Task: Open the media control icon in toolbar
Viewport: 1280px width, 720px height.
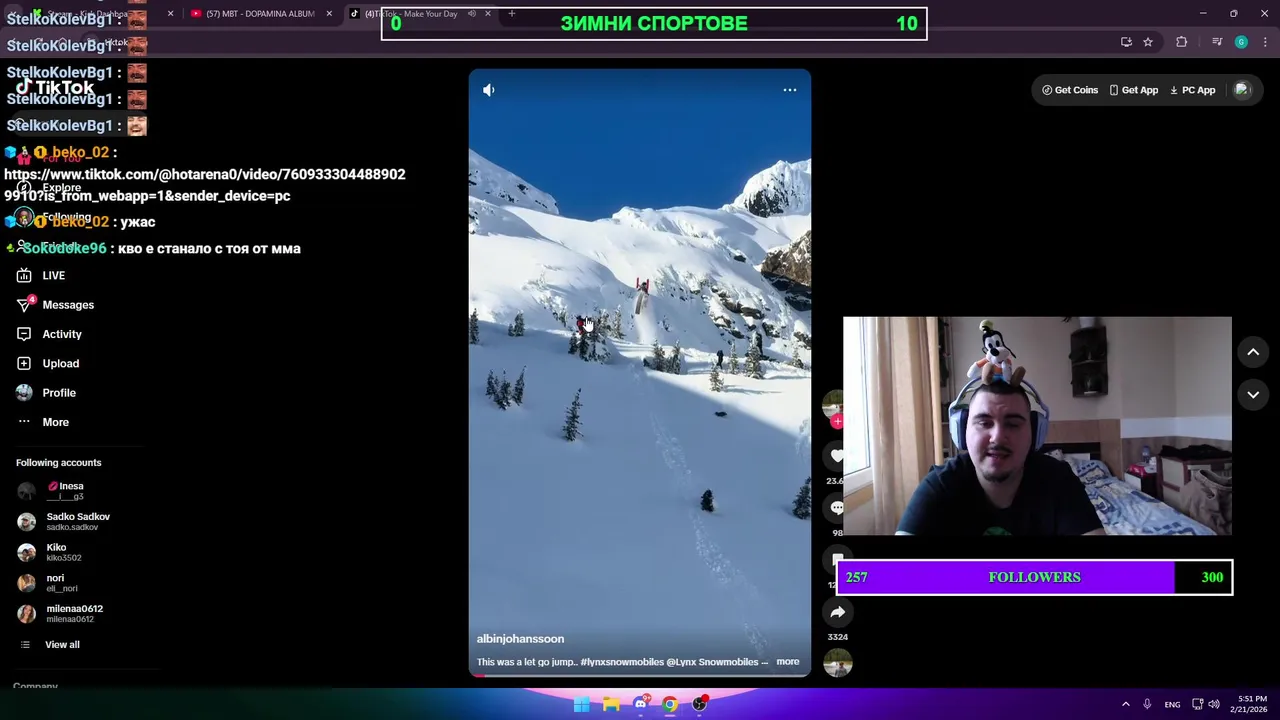Action: [1216, 42]
